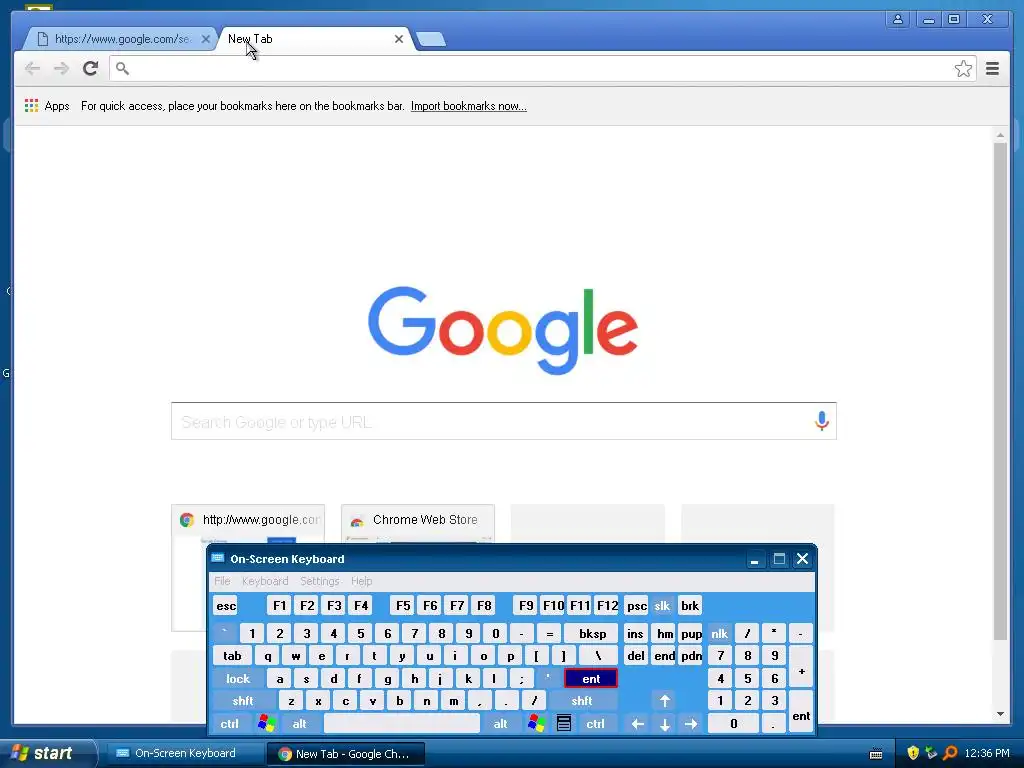Click the bksp key on the on-screen keyboard
This screenshot has width=1024, height=768.
(592, 633)
